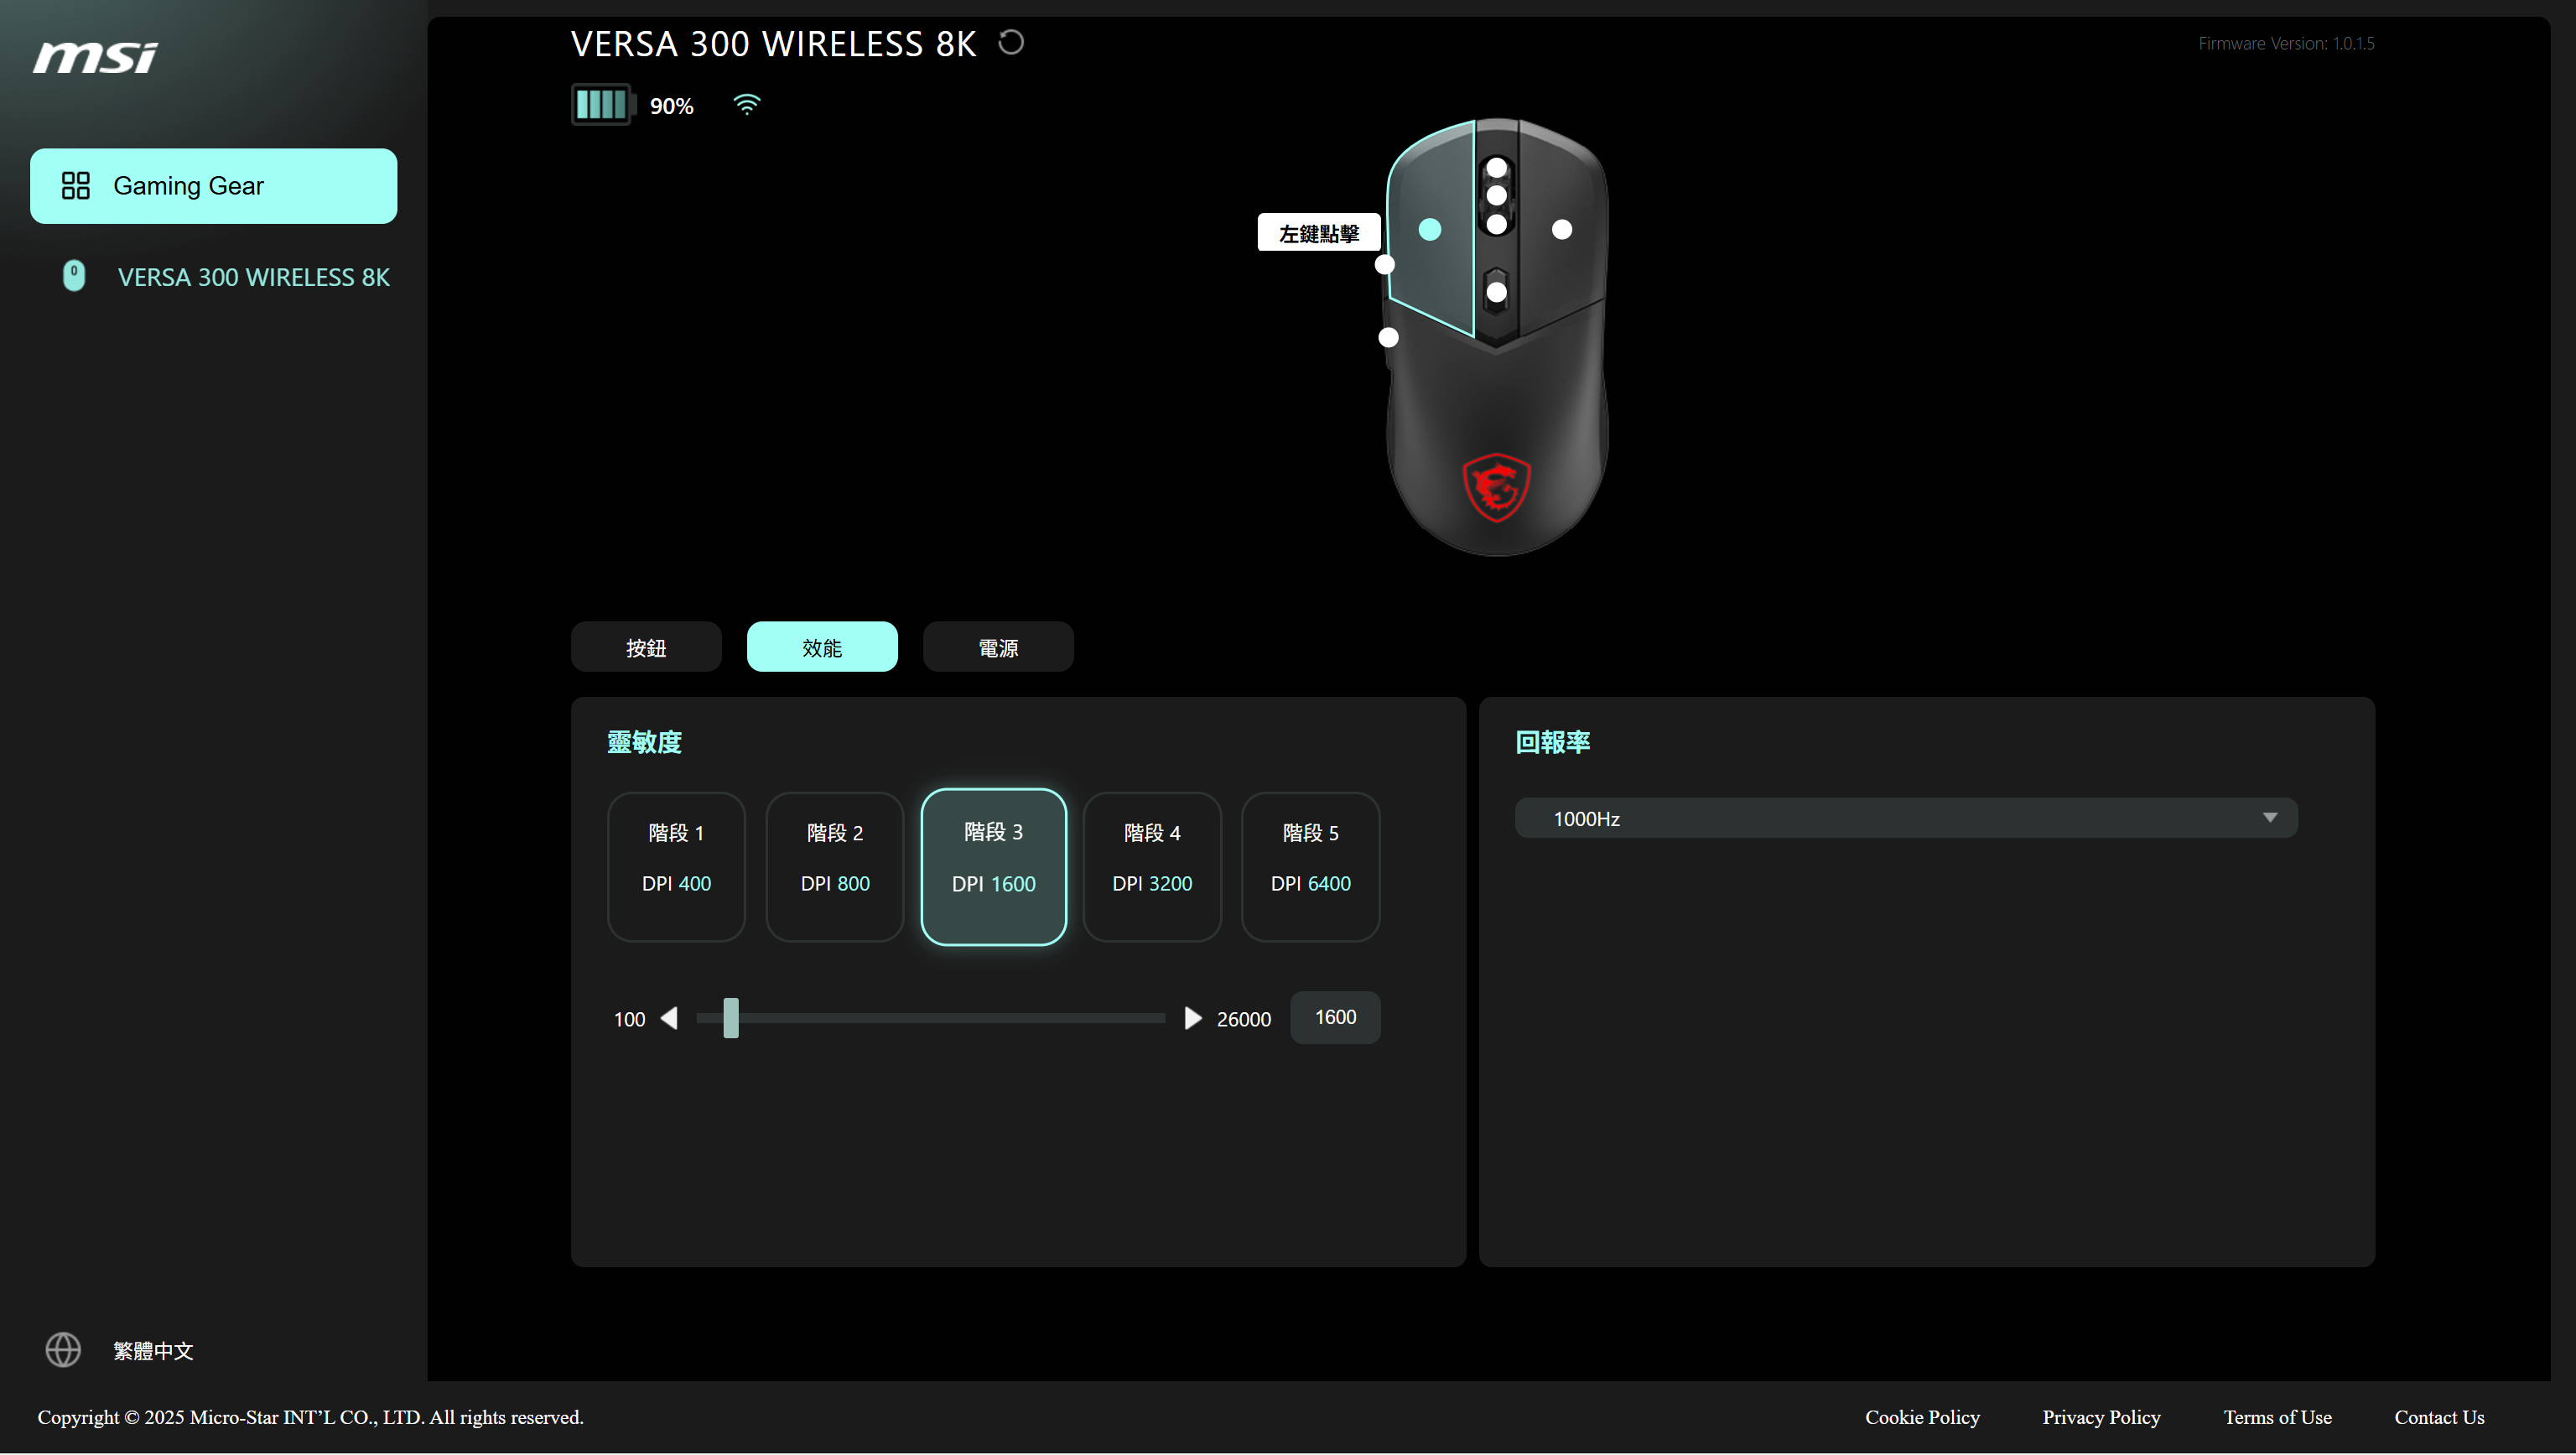This screenshot has width=2576, height=1455.
Task: Switch to the 按鈕 tab
Action: [x=646, y=647]
